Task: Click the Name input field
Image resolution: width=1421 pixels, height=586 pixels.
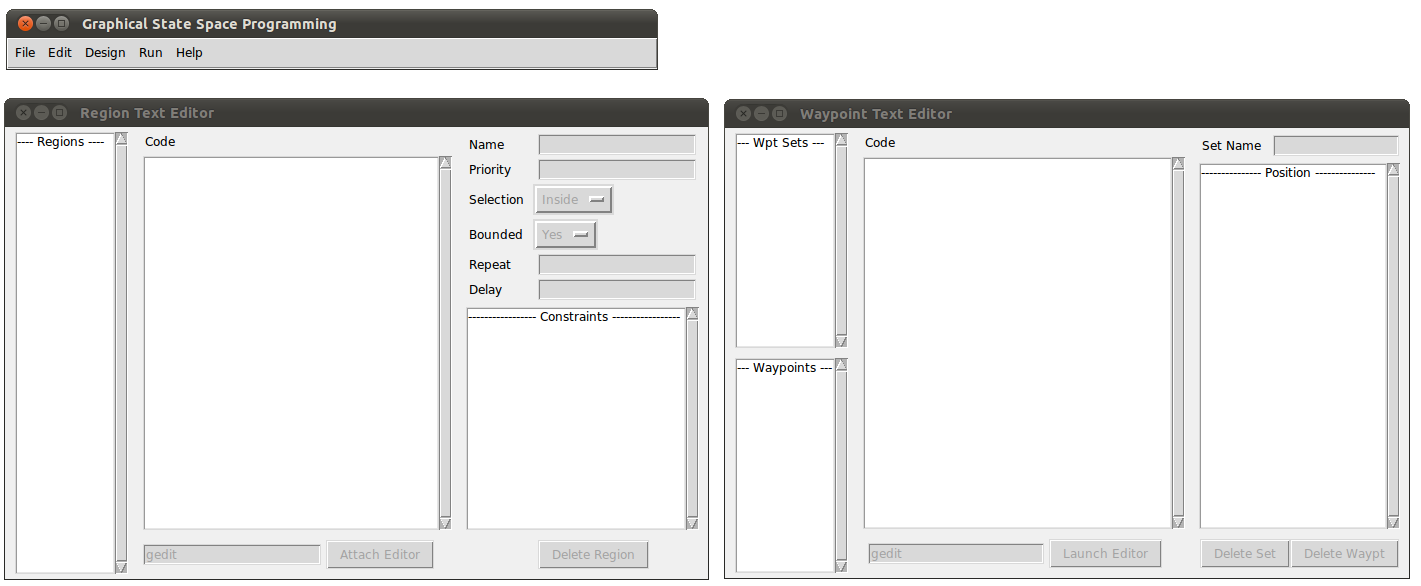Action: pyautogui.click(x=616, y=143)
